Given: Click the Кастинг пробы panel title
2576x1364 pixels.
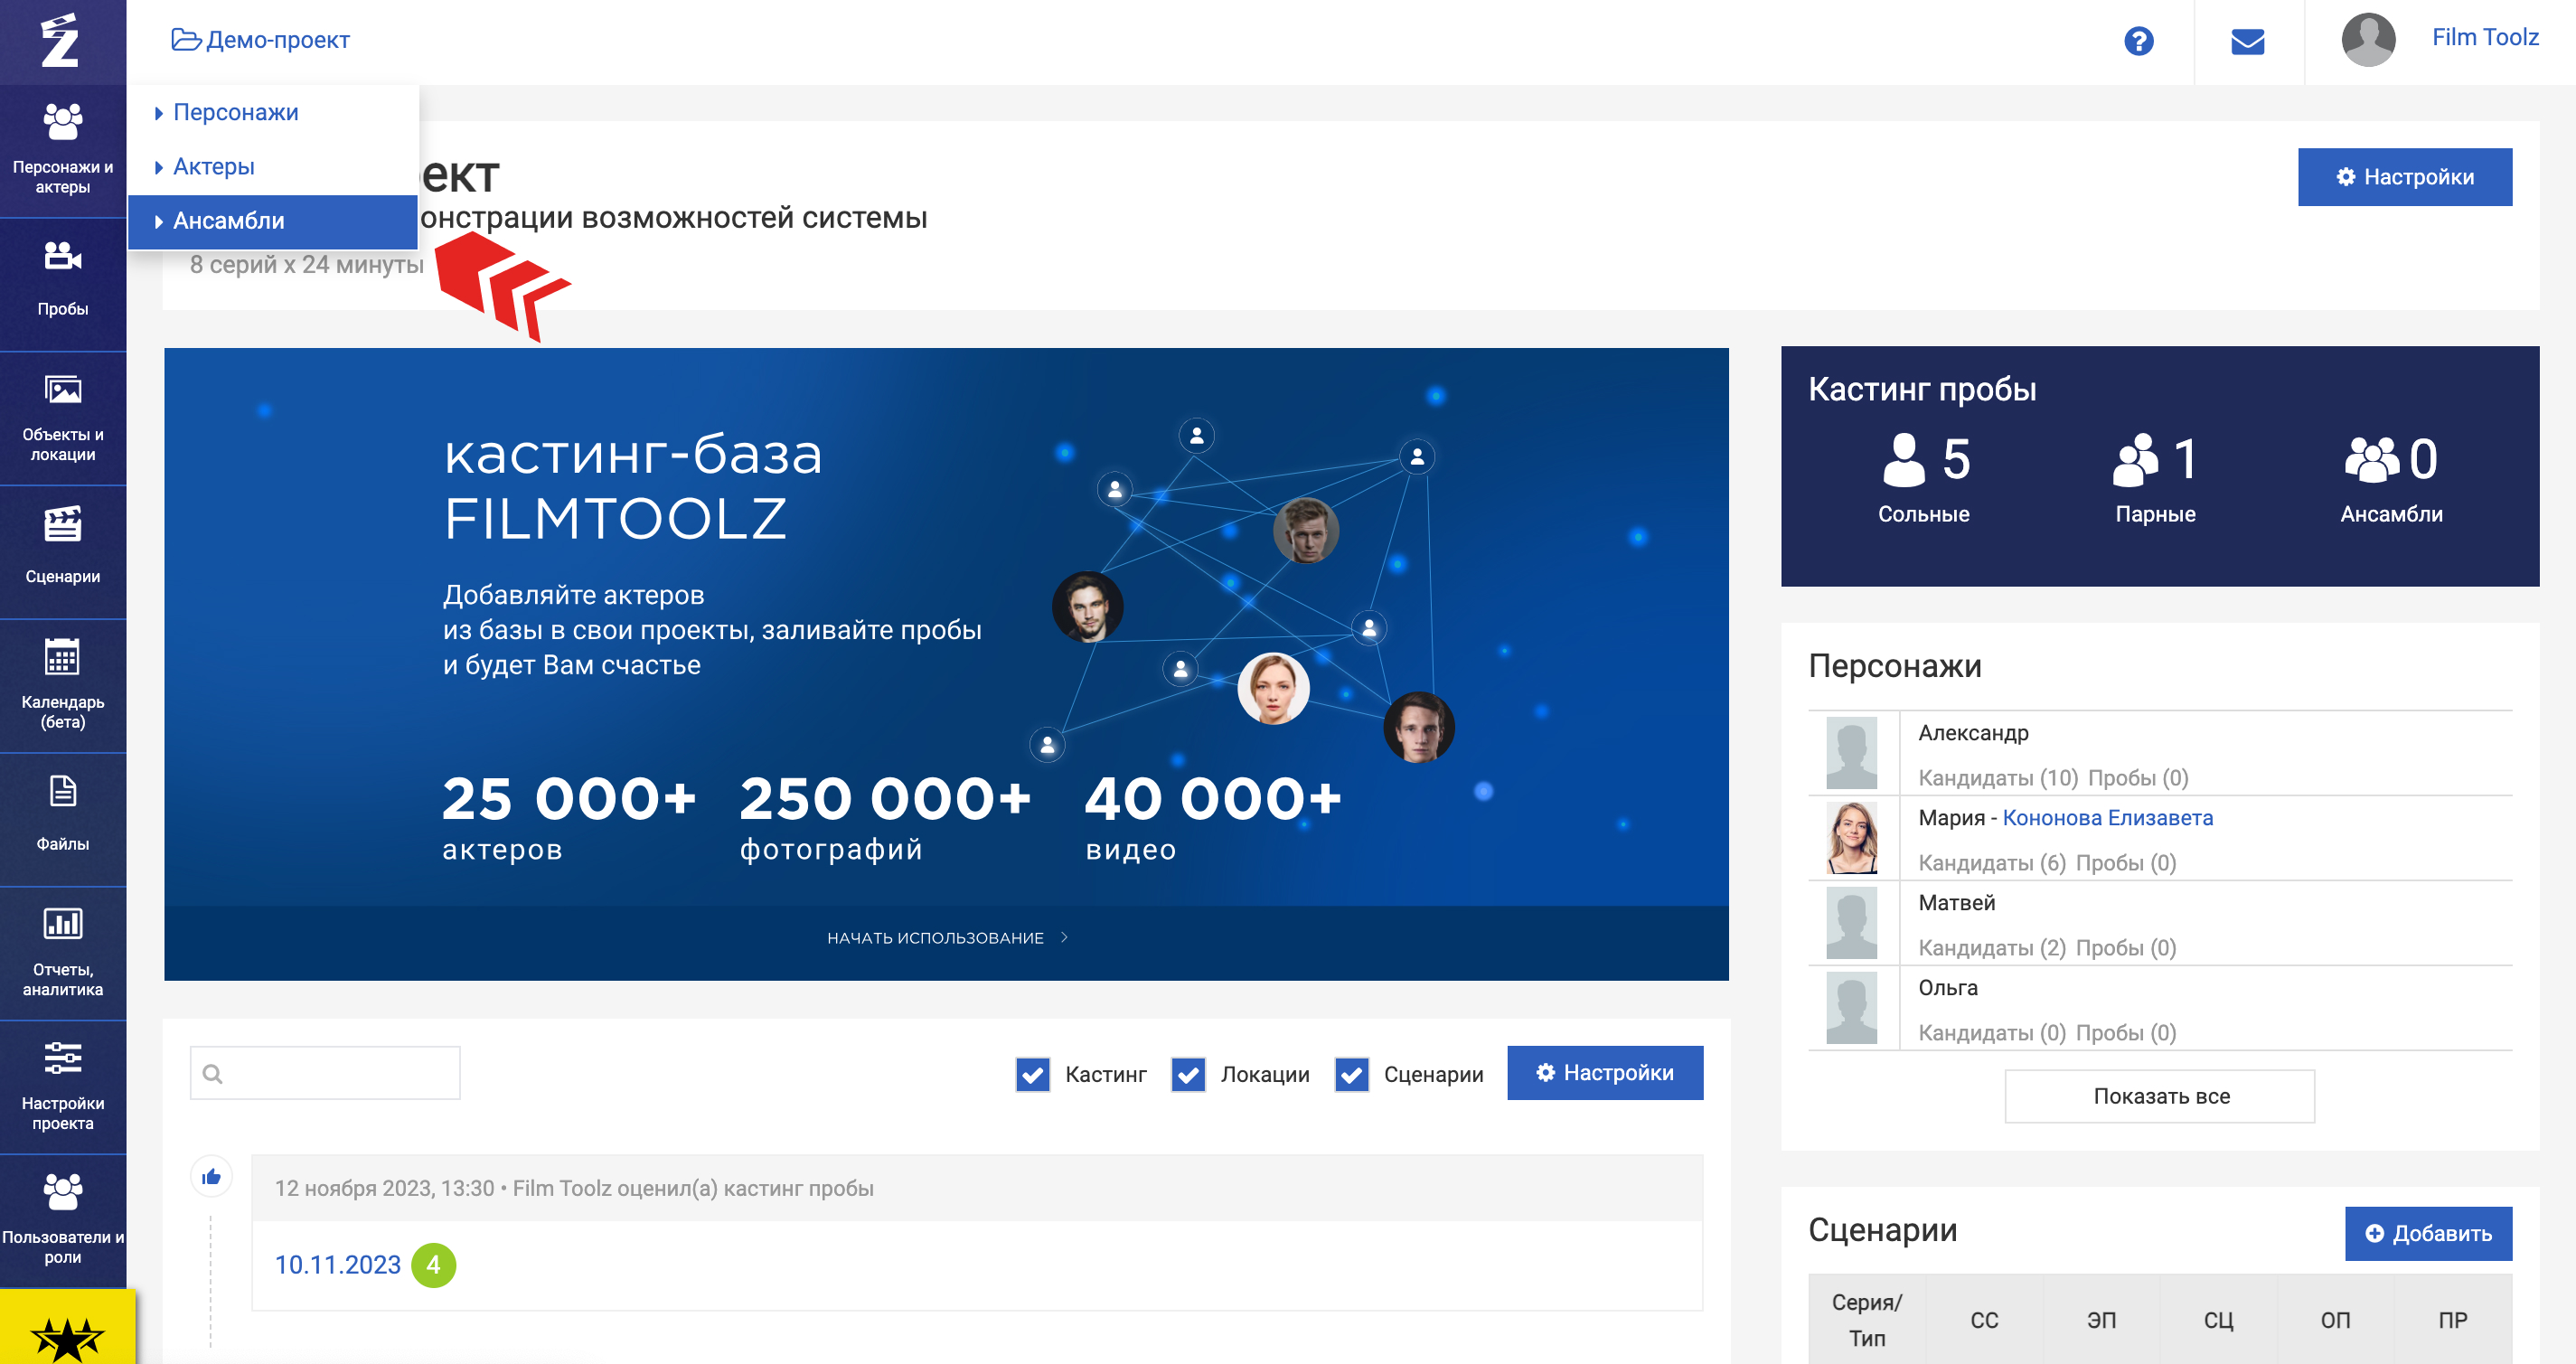Looking at the screenshot, I should [x=1921, y=389].
